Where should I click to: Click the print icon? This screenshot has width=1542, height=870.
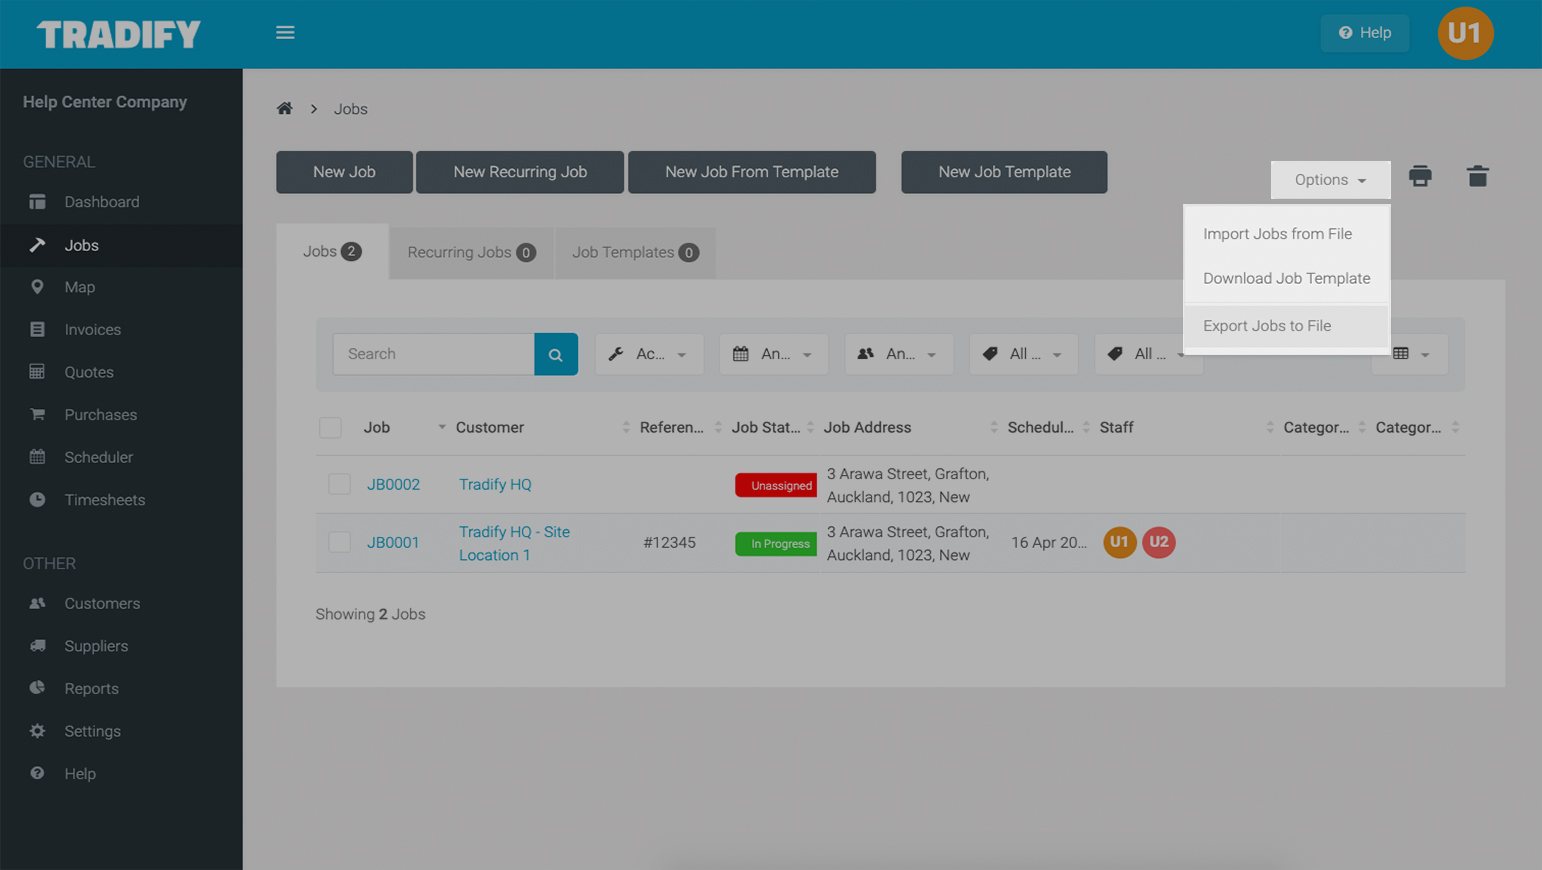pyautogui.click(x=1420, y=177)
